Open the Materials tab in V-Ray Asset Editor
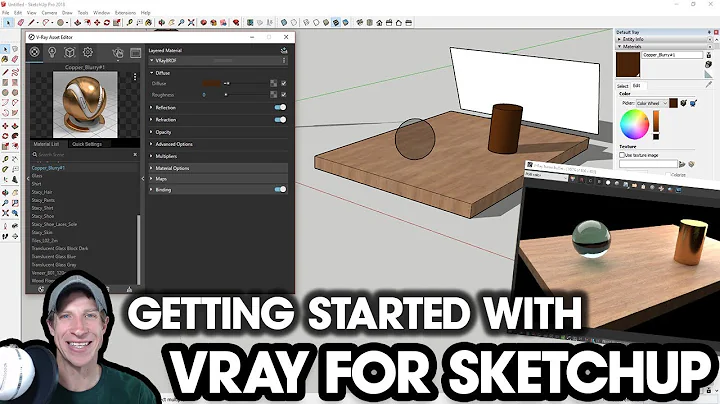Screen dimensions: 720x404 (x=34, y=52)
